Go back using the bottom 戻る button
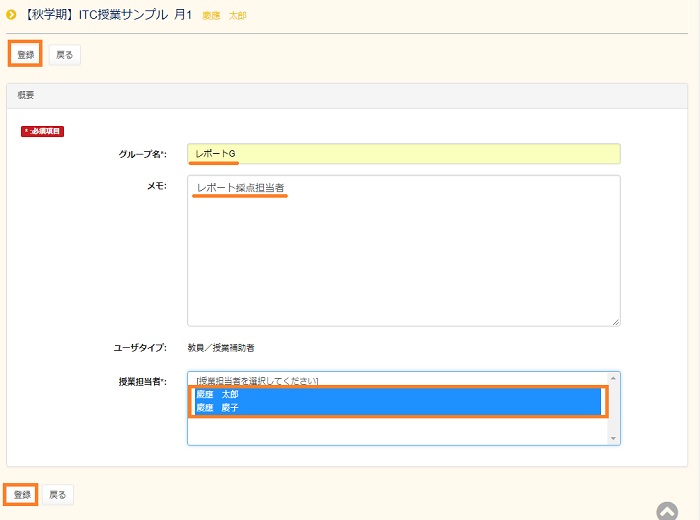Image resolution: width=700 pixels, height=520 pixels. click(x=58, y=494)
